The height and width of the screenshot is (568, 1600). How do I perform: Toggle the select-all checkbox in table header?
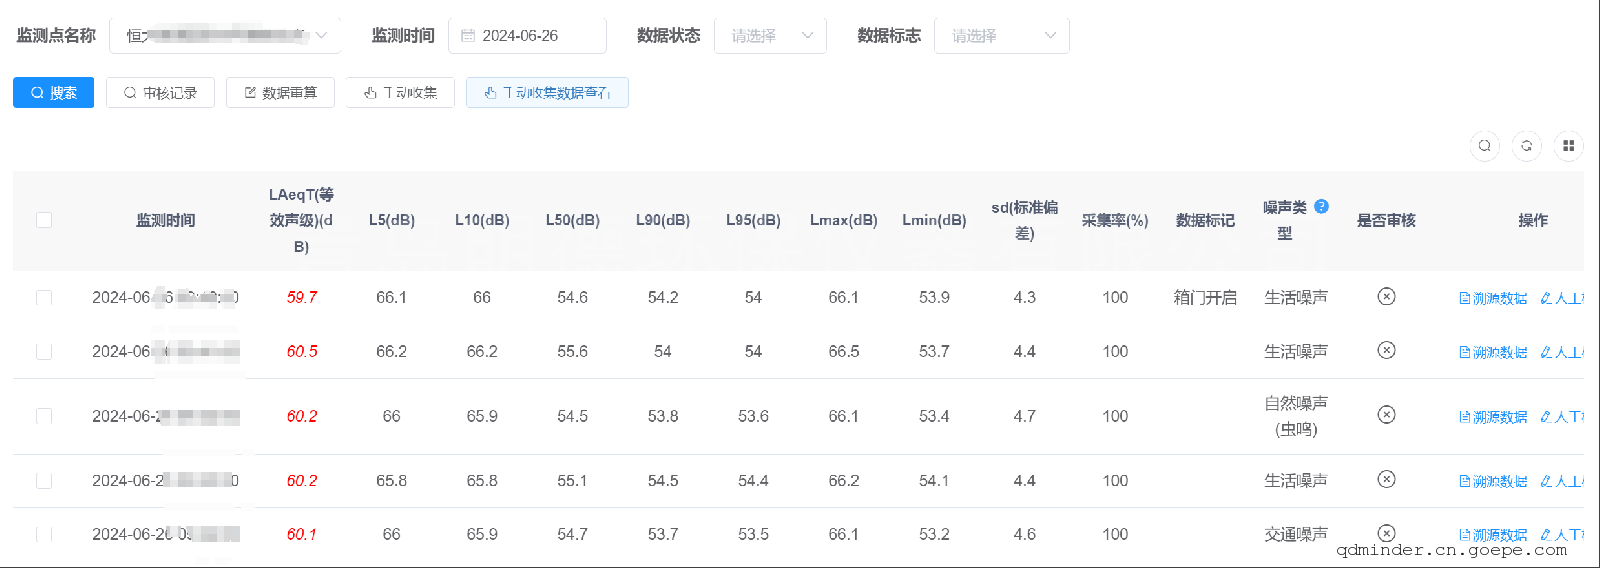coord(44,220)
